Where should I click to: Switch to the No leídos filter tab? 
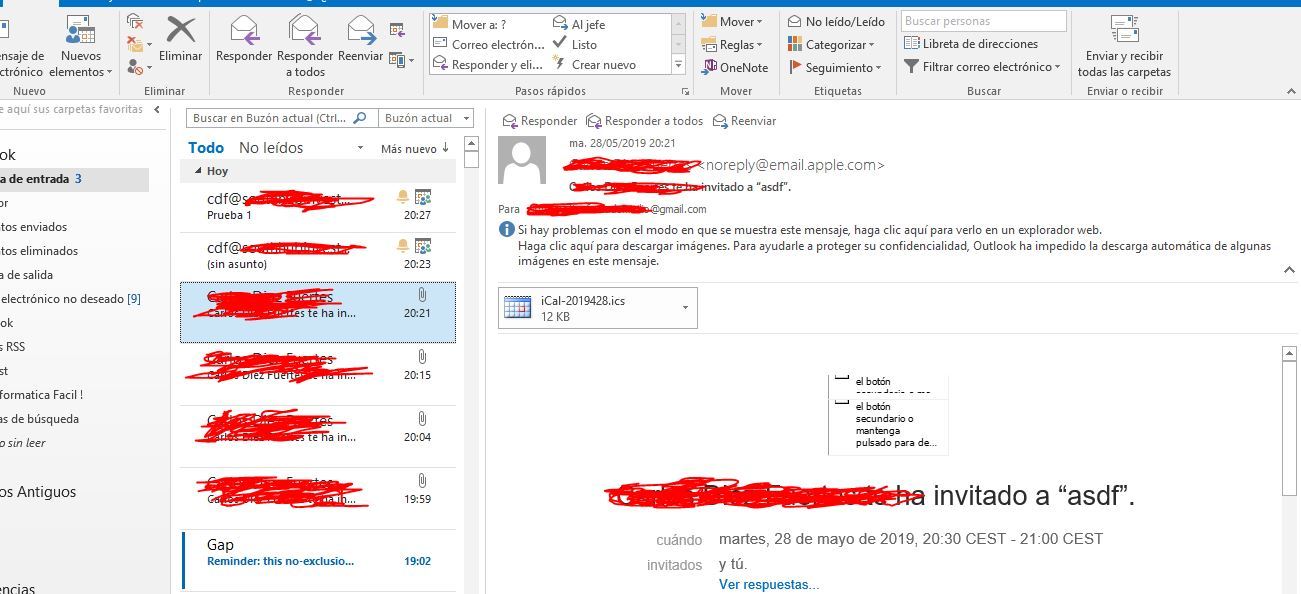pos(271,147)
